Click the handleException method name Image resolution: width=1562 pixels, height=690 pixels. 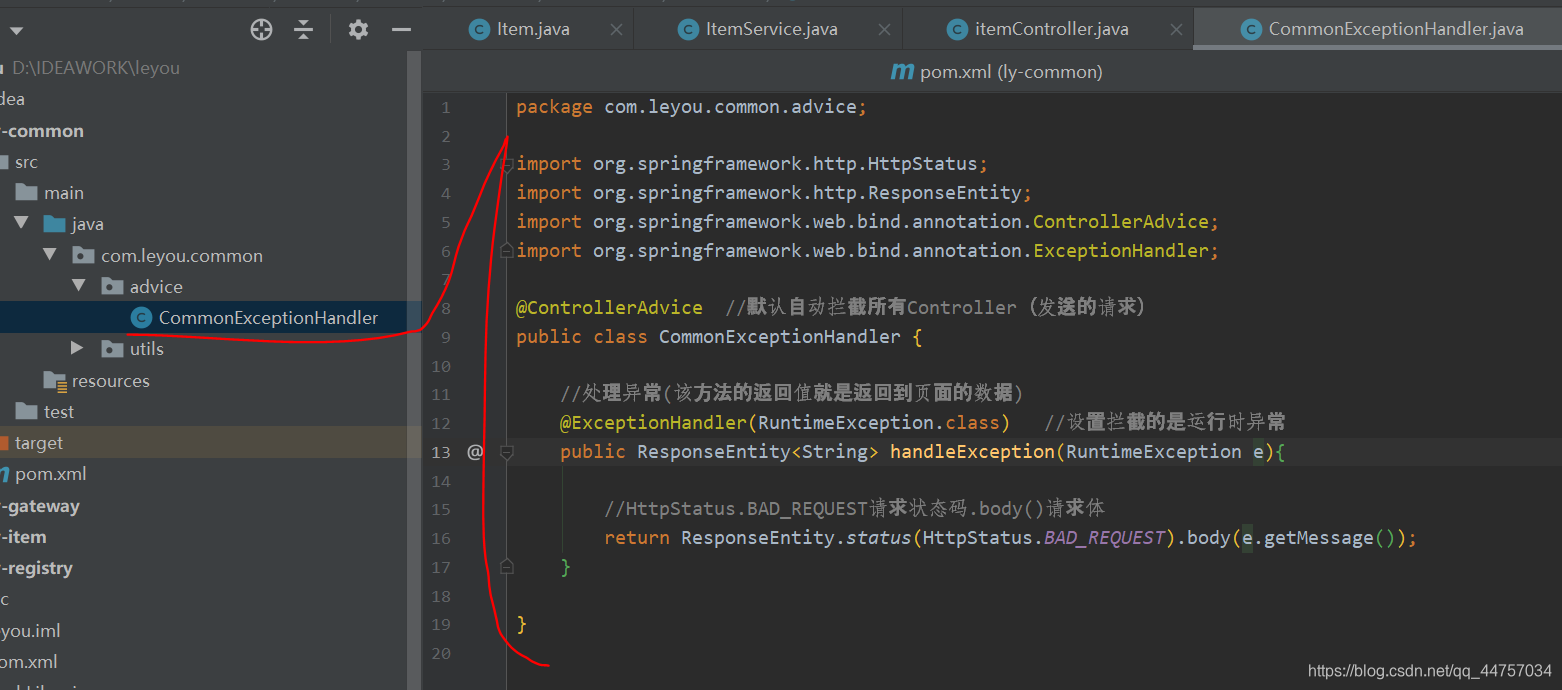click(972, 452)
